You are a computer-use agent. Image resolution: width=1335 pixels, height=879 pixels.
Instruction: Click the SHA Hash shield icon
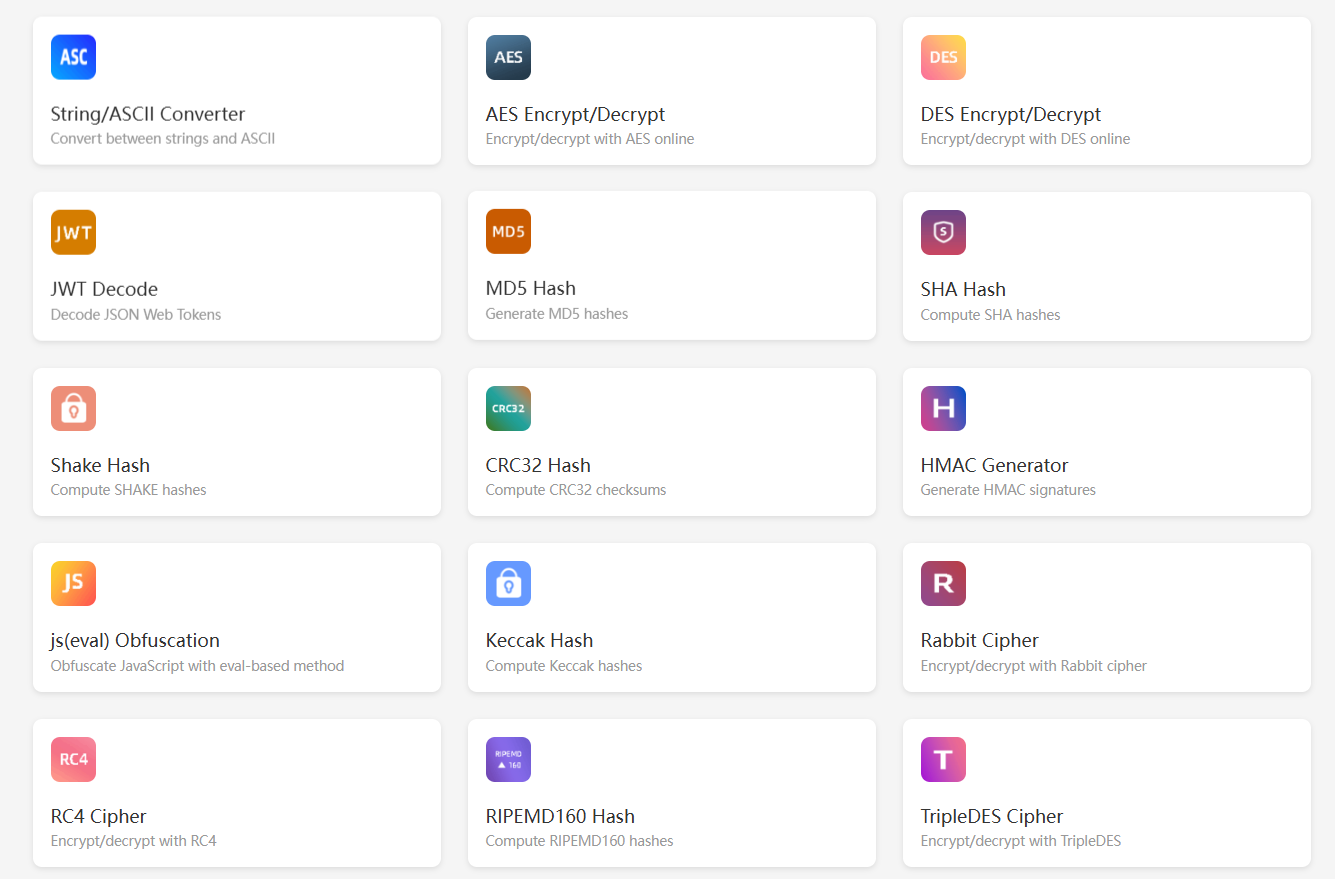(x=943, y=232)
